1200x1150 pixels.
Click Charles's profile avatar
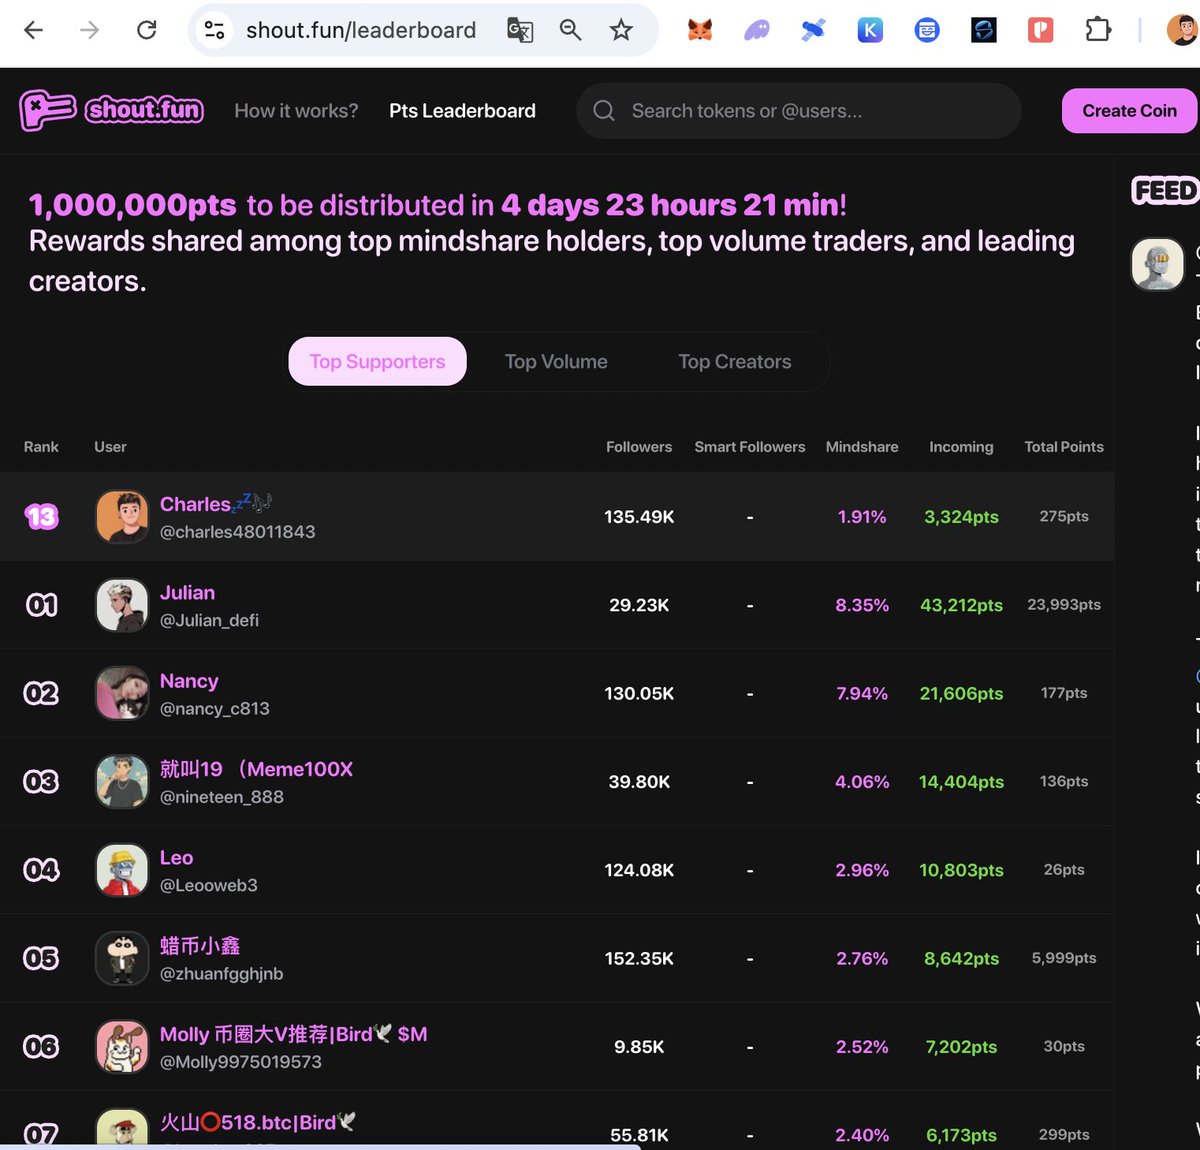tap(122, 517)
